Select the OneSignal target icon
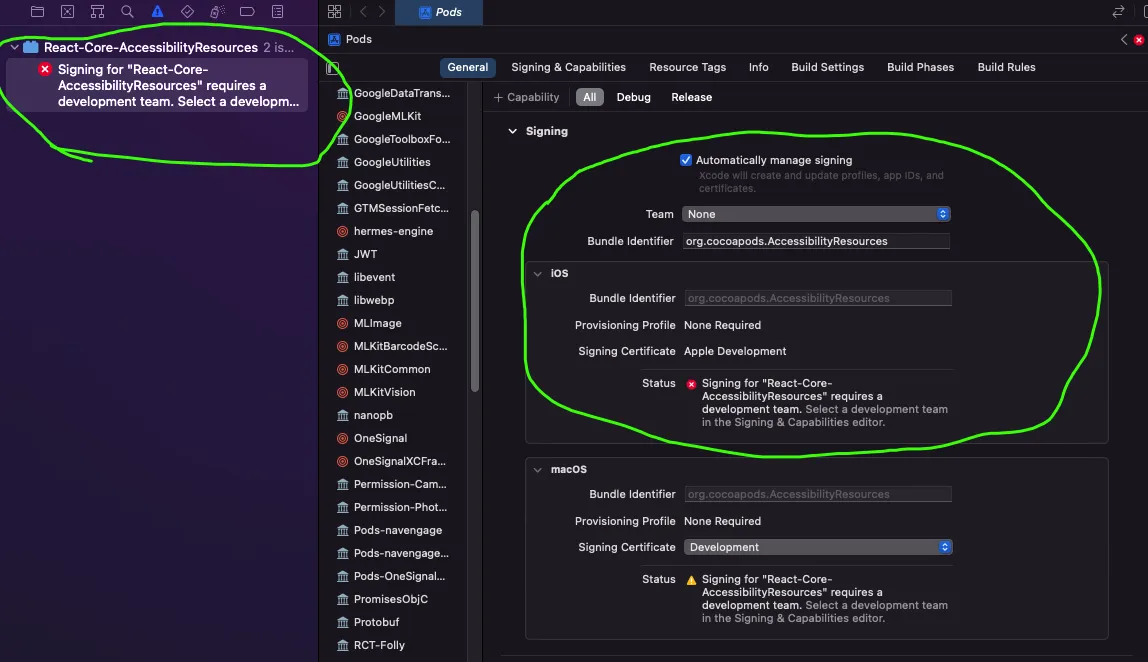Image resolution: width=1148 pixels, height=662 pixels. click(x=342, y=439)
